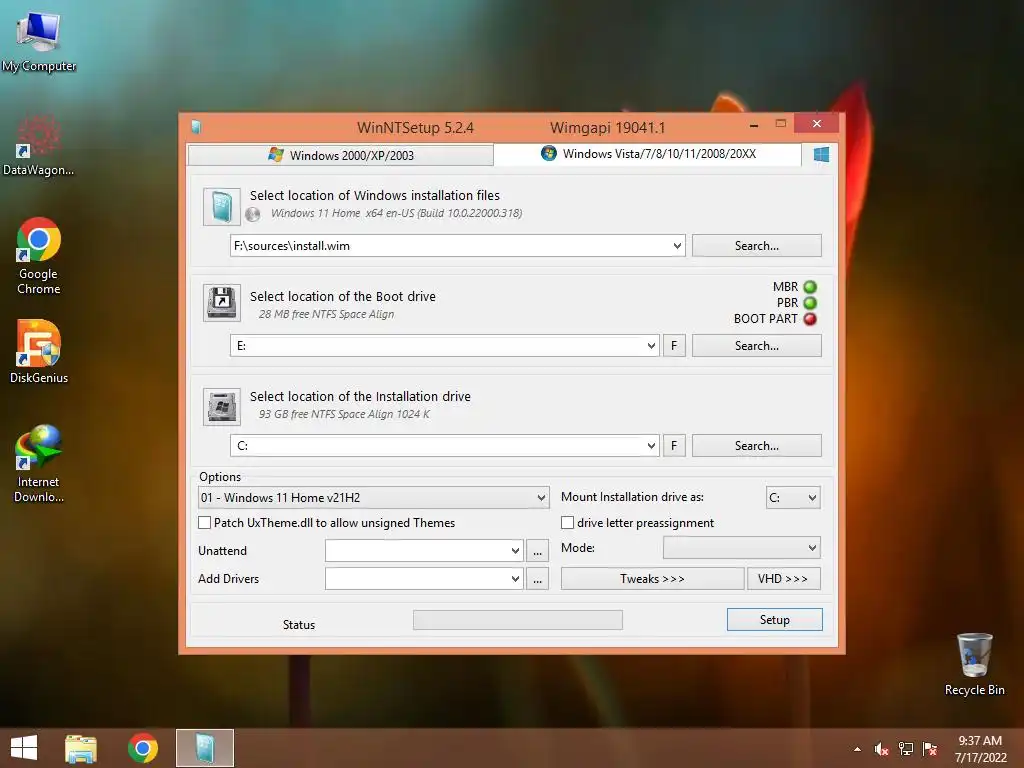The width and height of the screenshot is (1024, 768).
Task: Open the VHD options
Action: point(783,579)
